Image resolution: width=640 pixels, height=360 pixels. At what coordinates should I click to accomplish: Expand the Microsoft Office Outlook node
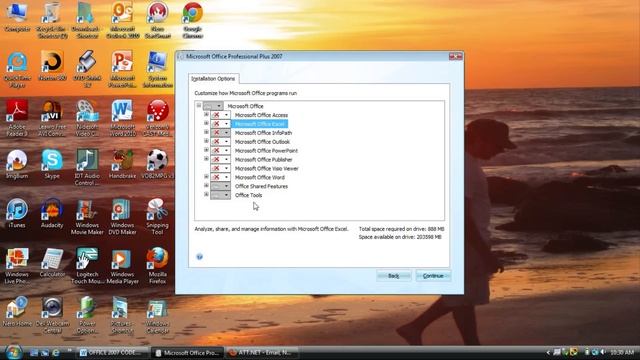(x=206, y=141)
